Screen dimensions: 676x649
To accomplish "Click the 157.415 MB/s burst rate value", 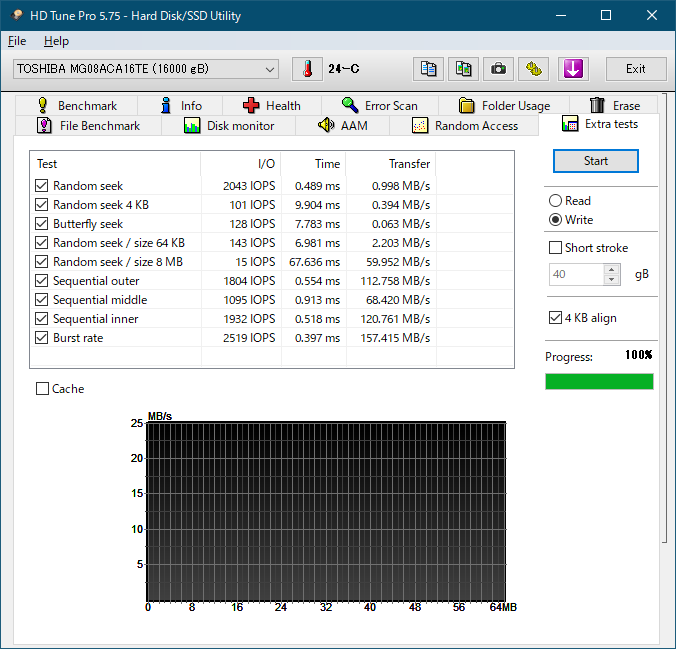I will coord(395,338).
